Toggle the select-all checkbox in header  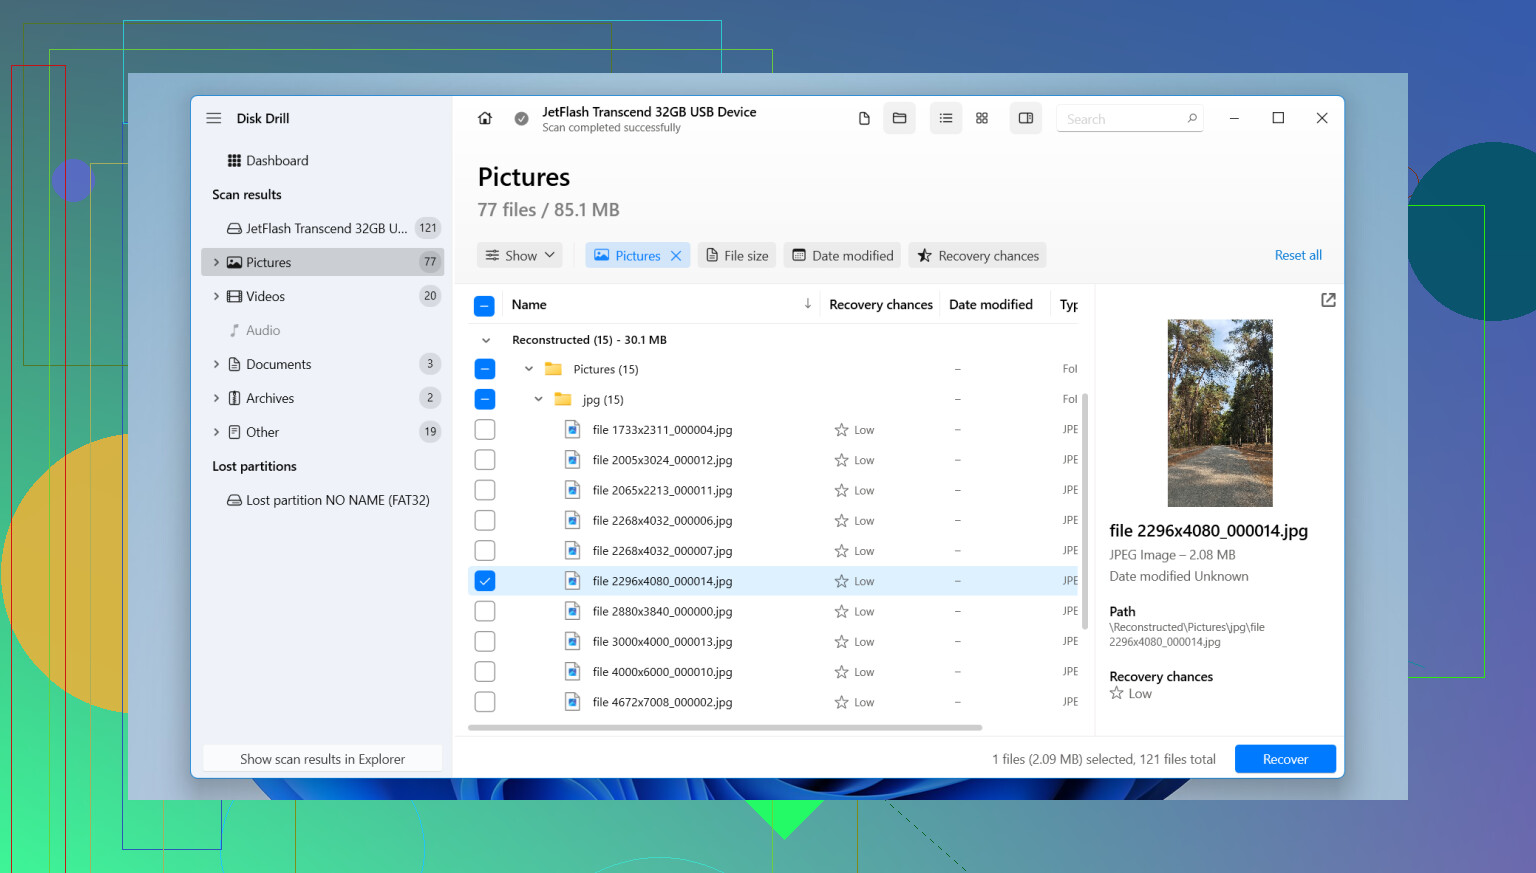tap(485, 306)
